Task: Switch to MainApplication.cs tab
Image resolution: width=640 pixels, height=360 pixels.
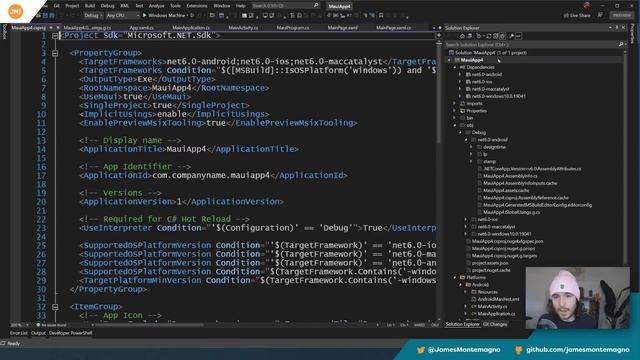Action: [x=191, y=28]
